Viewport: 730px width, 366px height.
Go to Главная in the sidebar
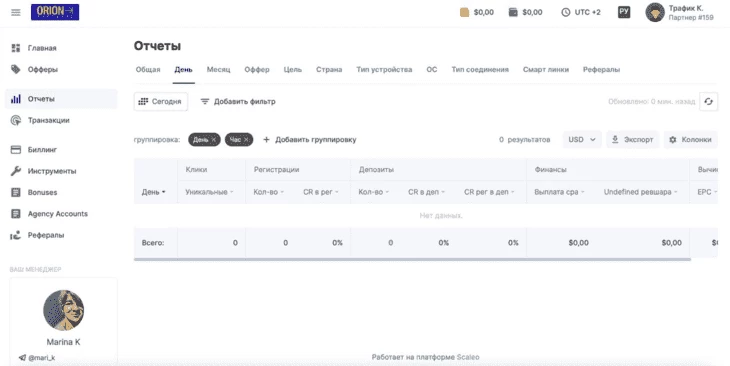(x=42, y=48)
